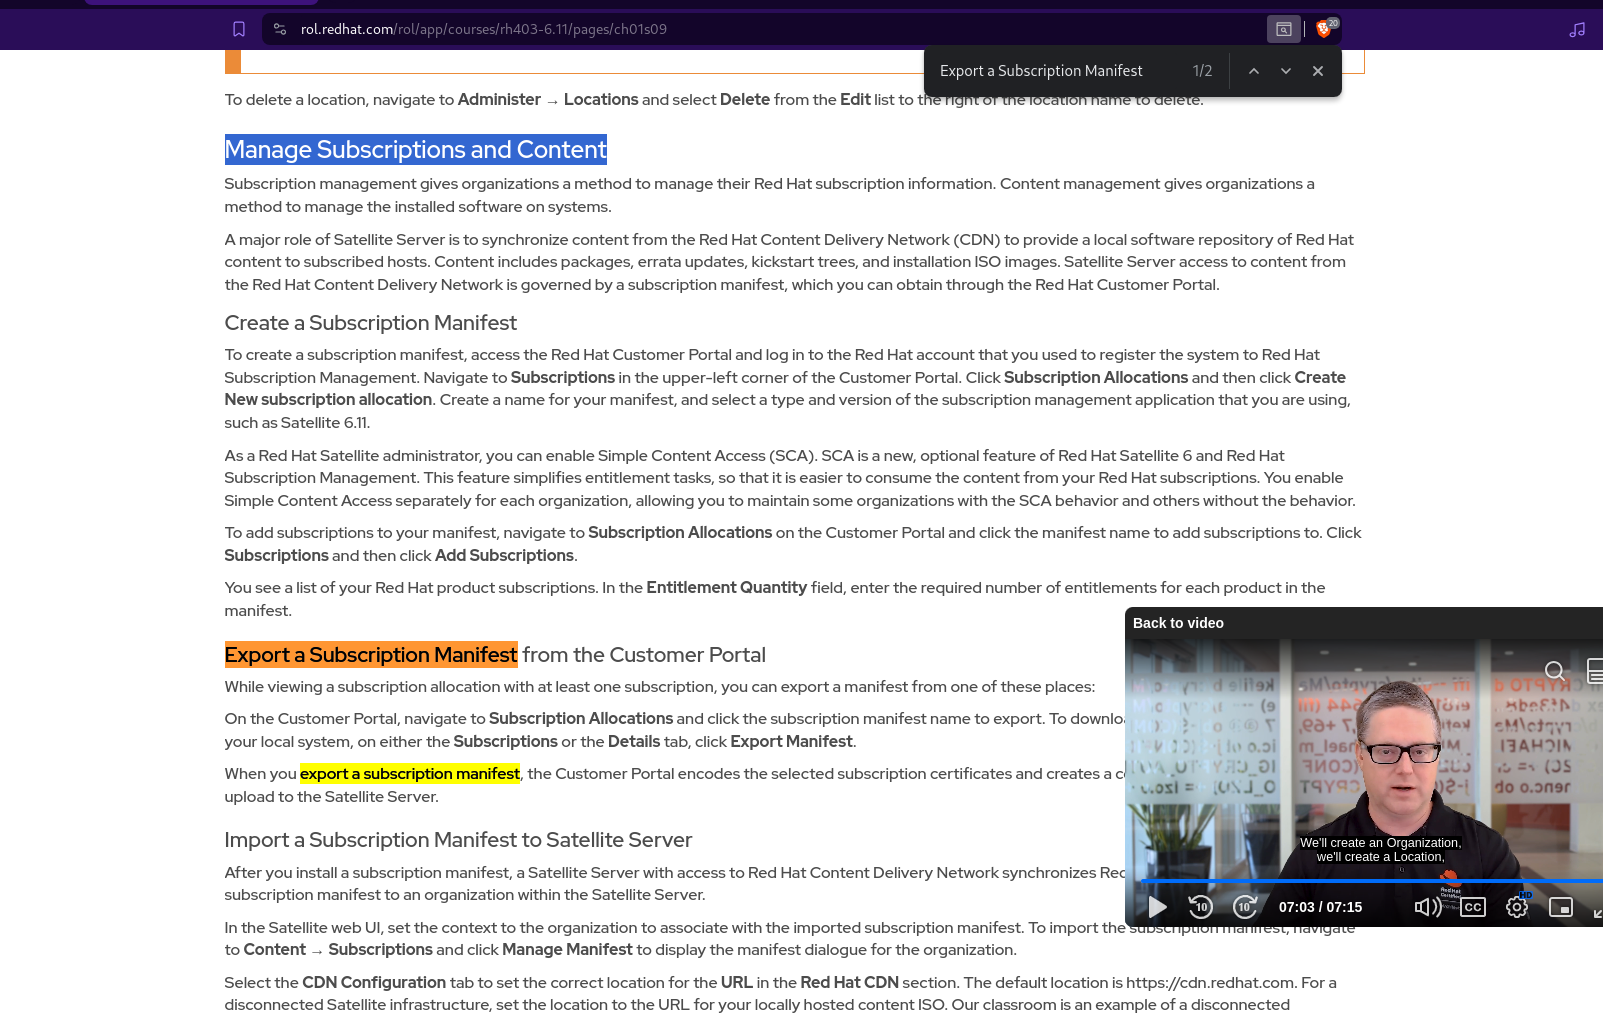
Task: Click Back to video label
Action: tap(1178, 623)
